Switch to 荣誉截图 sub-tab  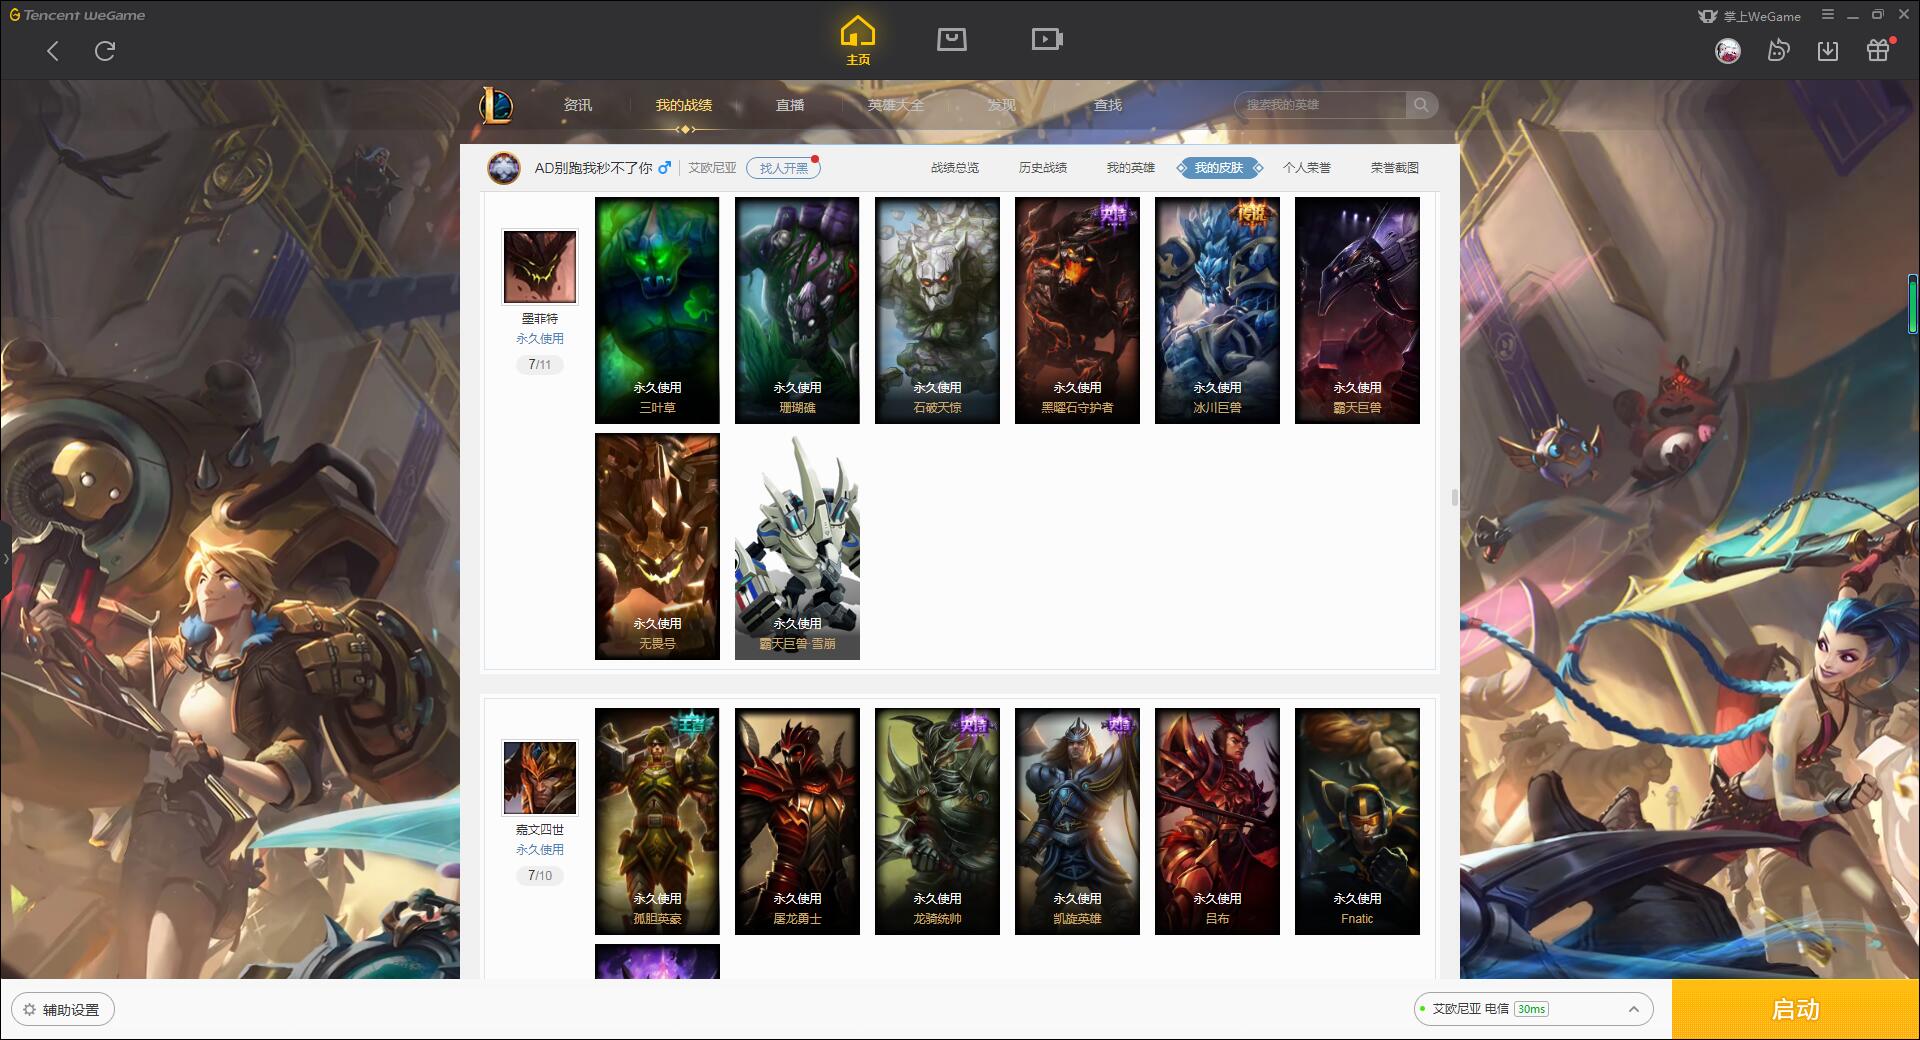coord(1395,168)
